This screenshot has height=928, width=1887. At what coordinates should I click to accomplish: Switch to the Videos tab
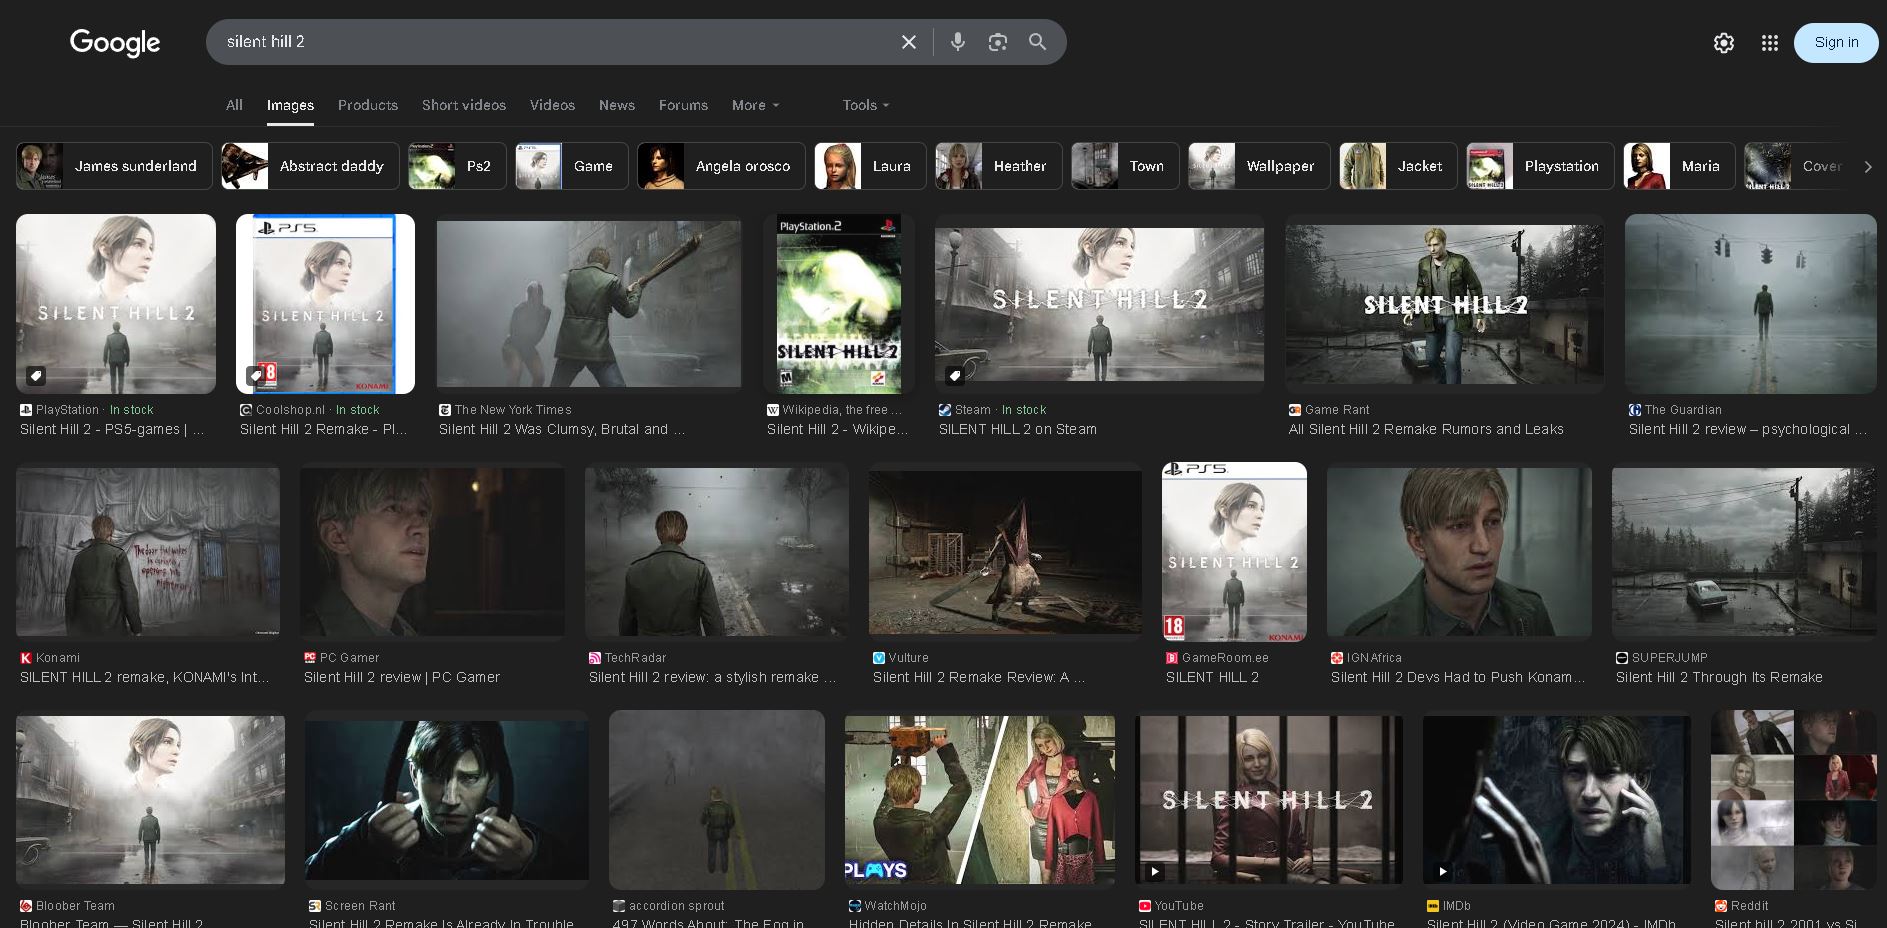tap(552, 105)
